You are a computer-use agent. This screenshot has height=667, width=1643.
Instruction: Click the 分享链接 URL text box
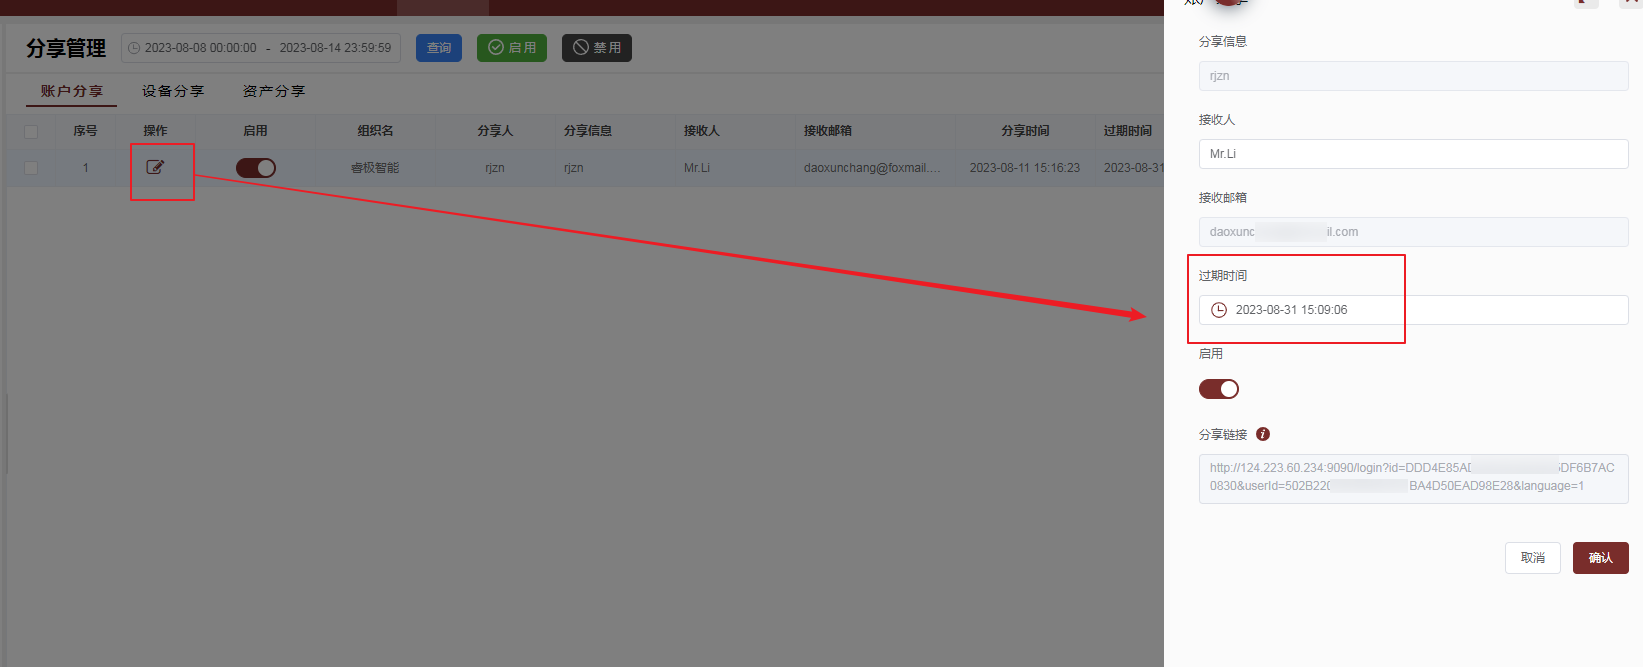1413,477
